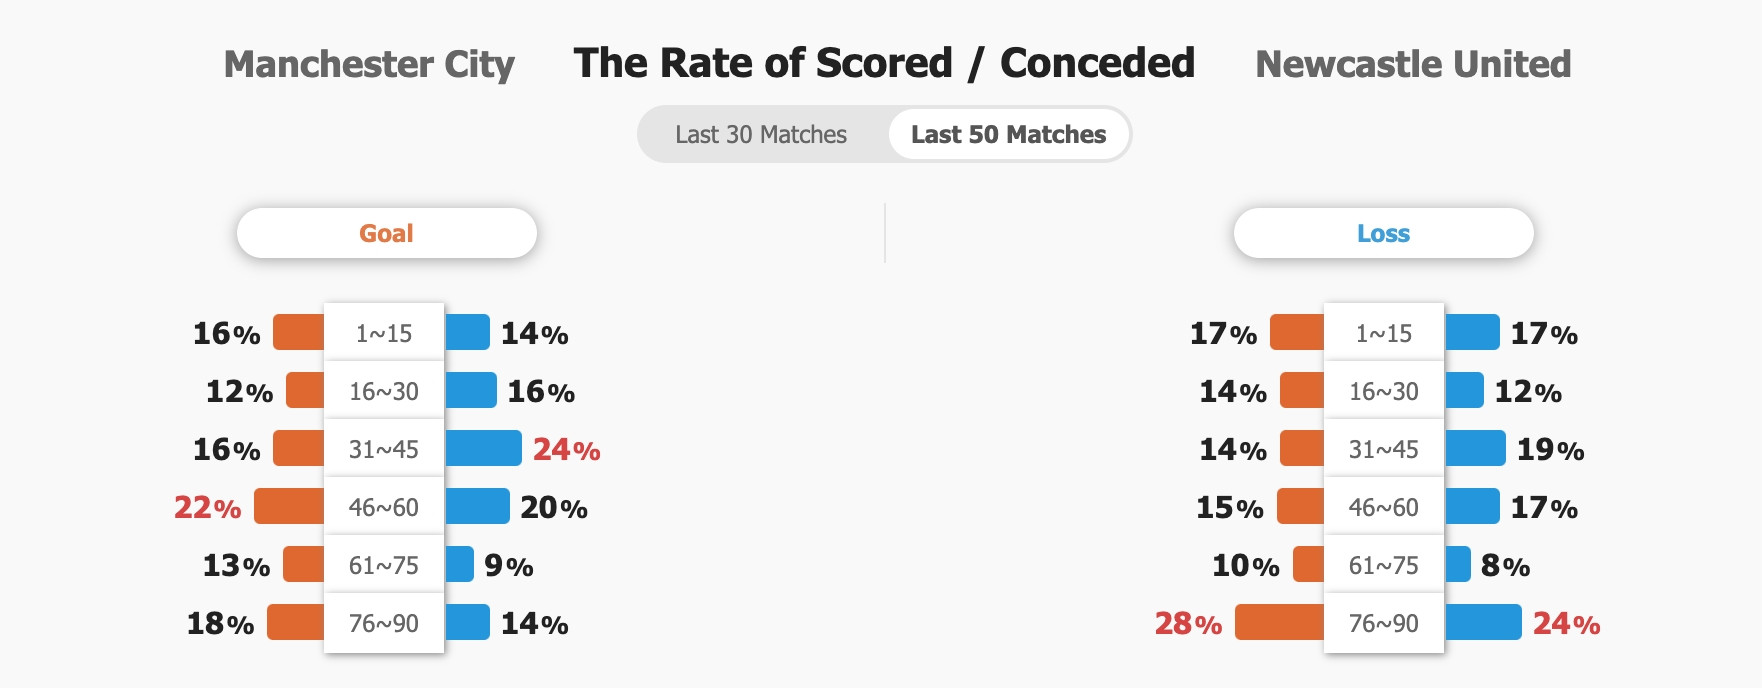Click the 46~60 interval in Loss chart
The height and width of the screenshot is (688, 1762).
1384,507
